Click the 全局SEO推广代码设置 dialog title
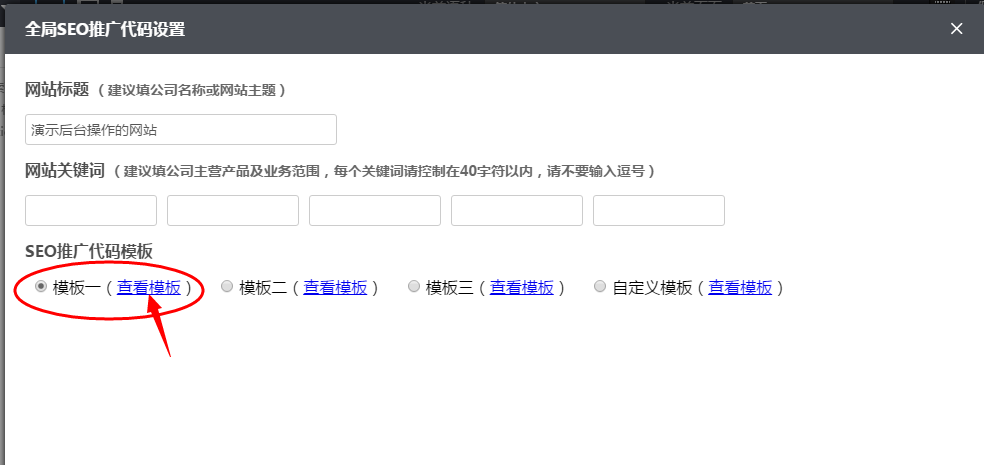The image size is (984, 465). (105, 29)
